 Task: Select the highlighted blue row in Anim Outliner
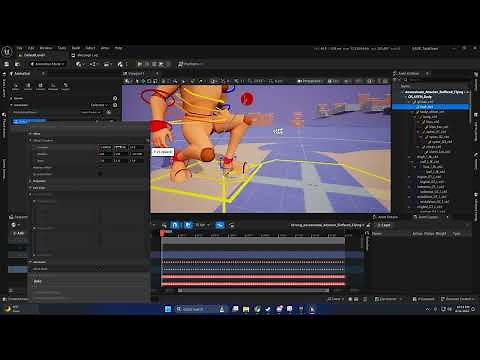[x=431, y=107]
